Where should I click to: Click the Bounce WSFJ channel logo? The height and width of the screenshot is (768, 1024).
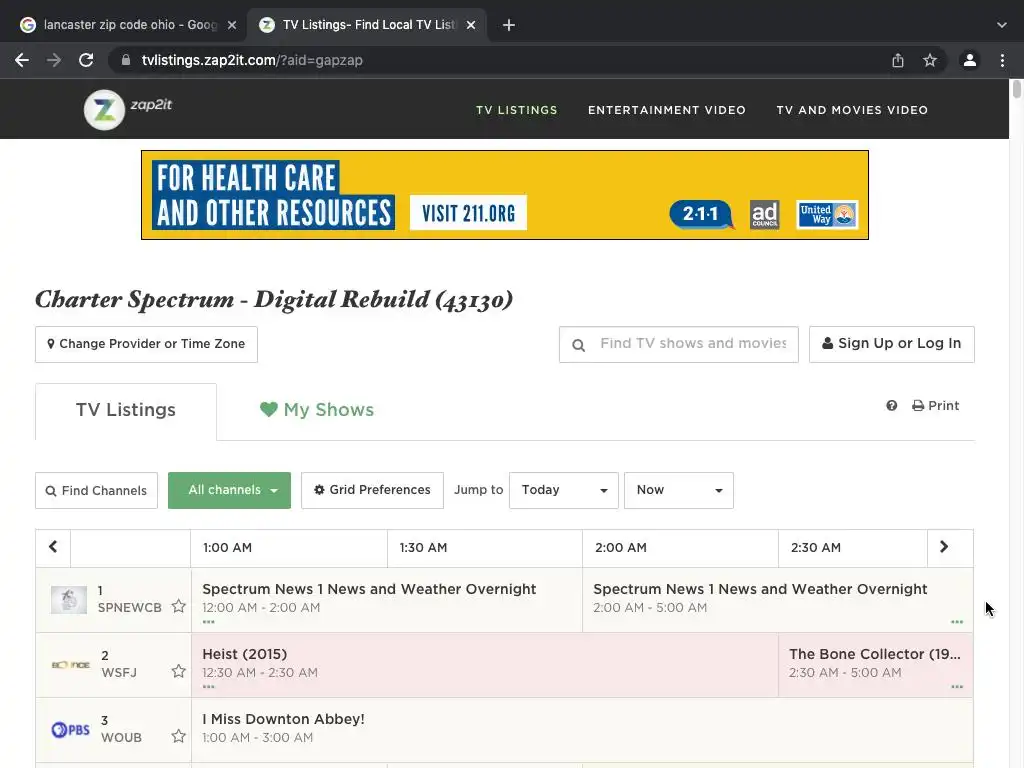71,665
